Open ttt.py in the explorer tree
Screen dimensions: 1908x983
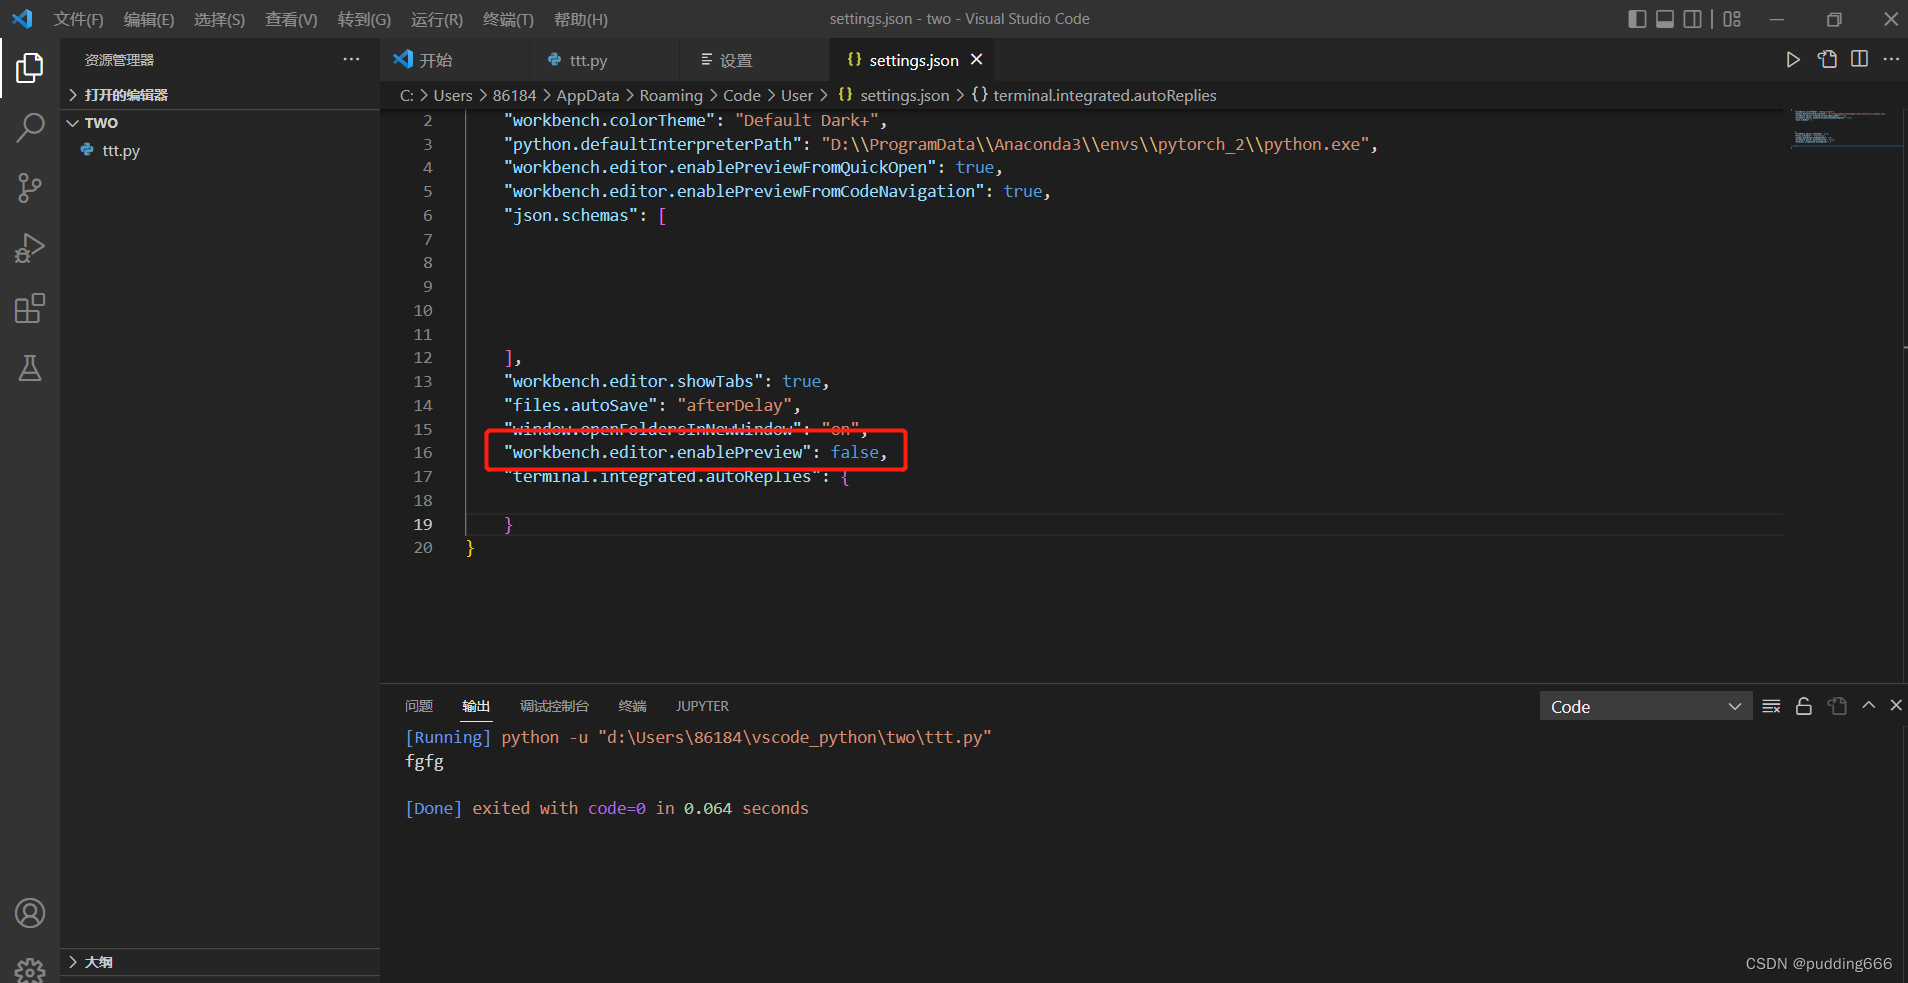point(121,151)
